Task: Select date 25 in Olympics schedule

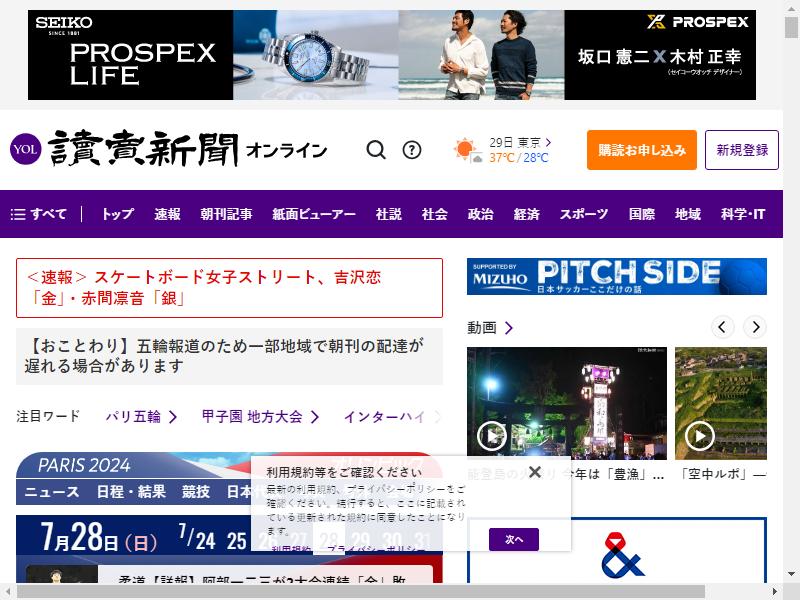Action: tap(236, 541)
